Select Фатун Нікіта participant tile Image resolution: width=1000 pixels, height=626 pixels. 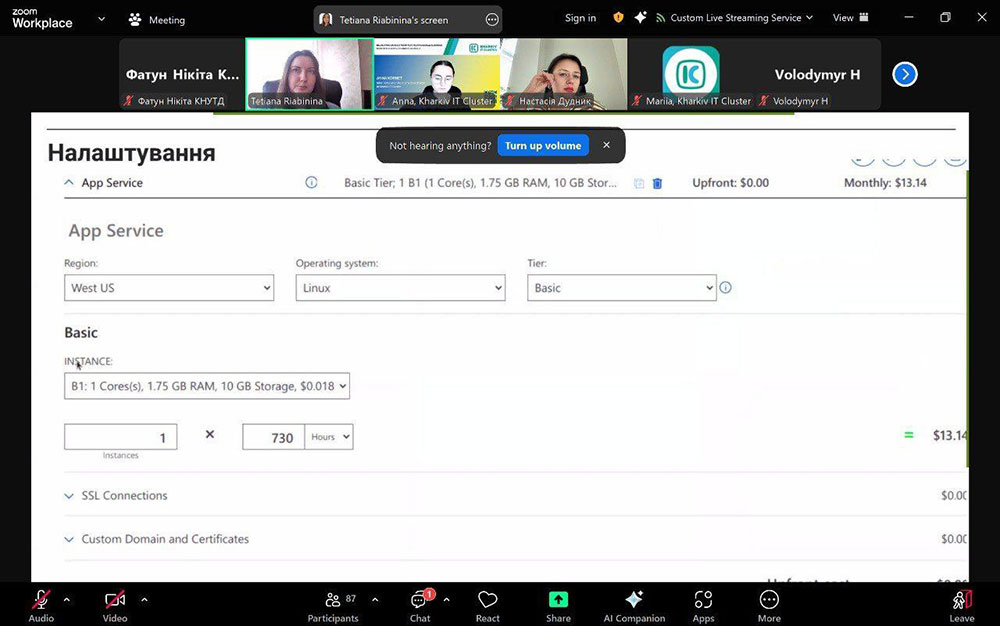point(182,74)
